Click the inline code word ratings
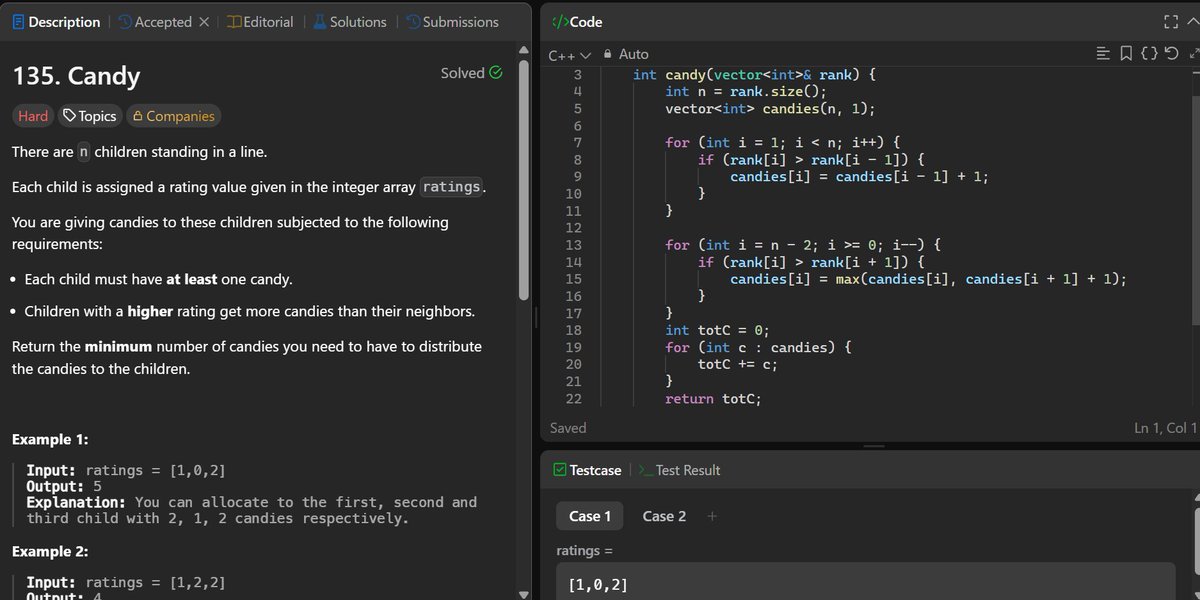 452,187
